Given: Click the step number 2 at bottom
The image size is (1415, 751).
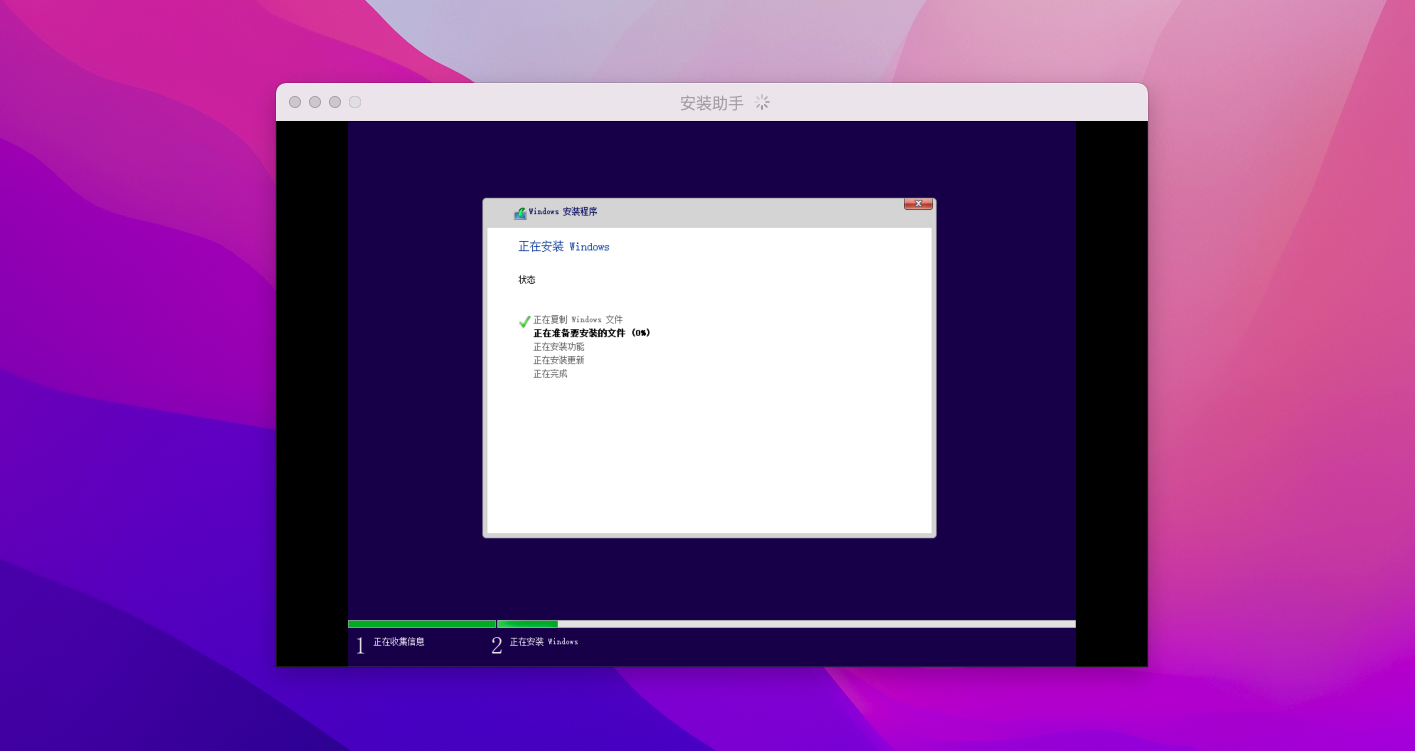Looking at the screenshot, I should point(496,646).
